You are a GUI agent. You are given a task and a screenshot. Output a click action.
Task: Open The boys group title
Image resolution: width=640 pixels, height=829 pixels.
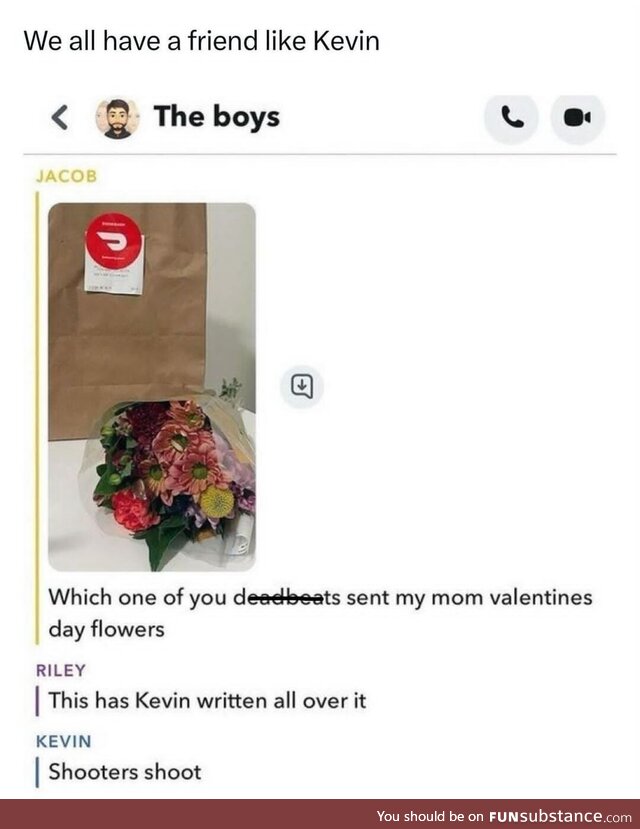(x=217, y=117)
